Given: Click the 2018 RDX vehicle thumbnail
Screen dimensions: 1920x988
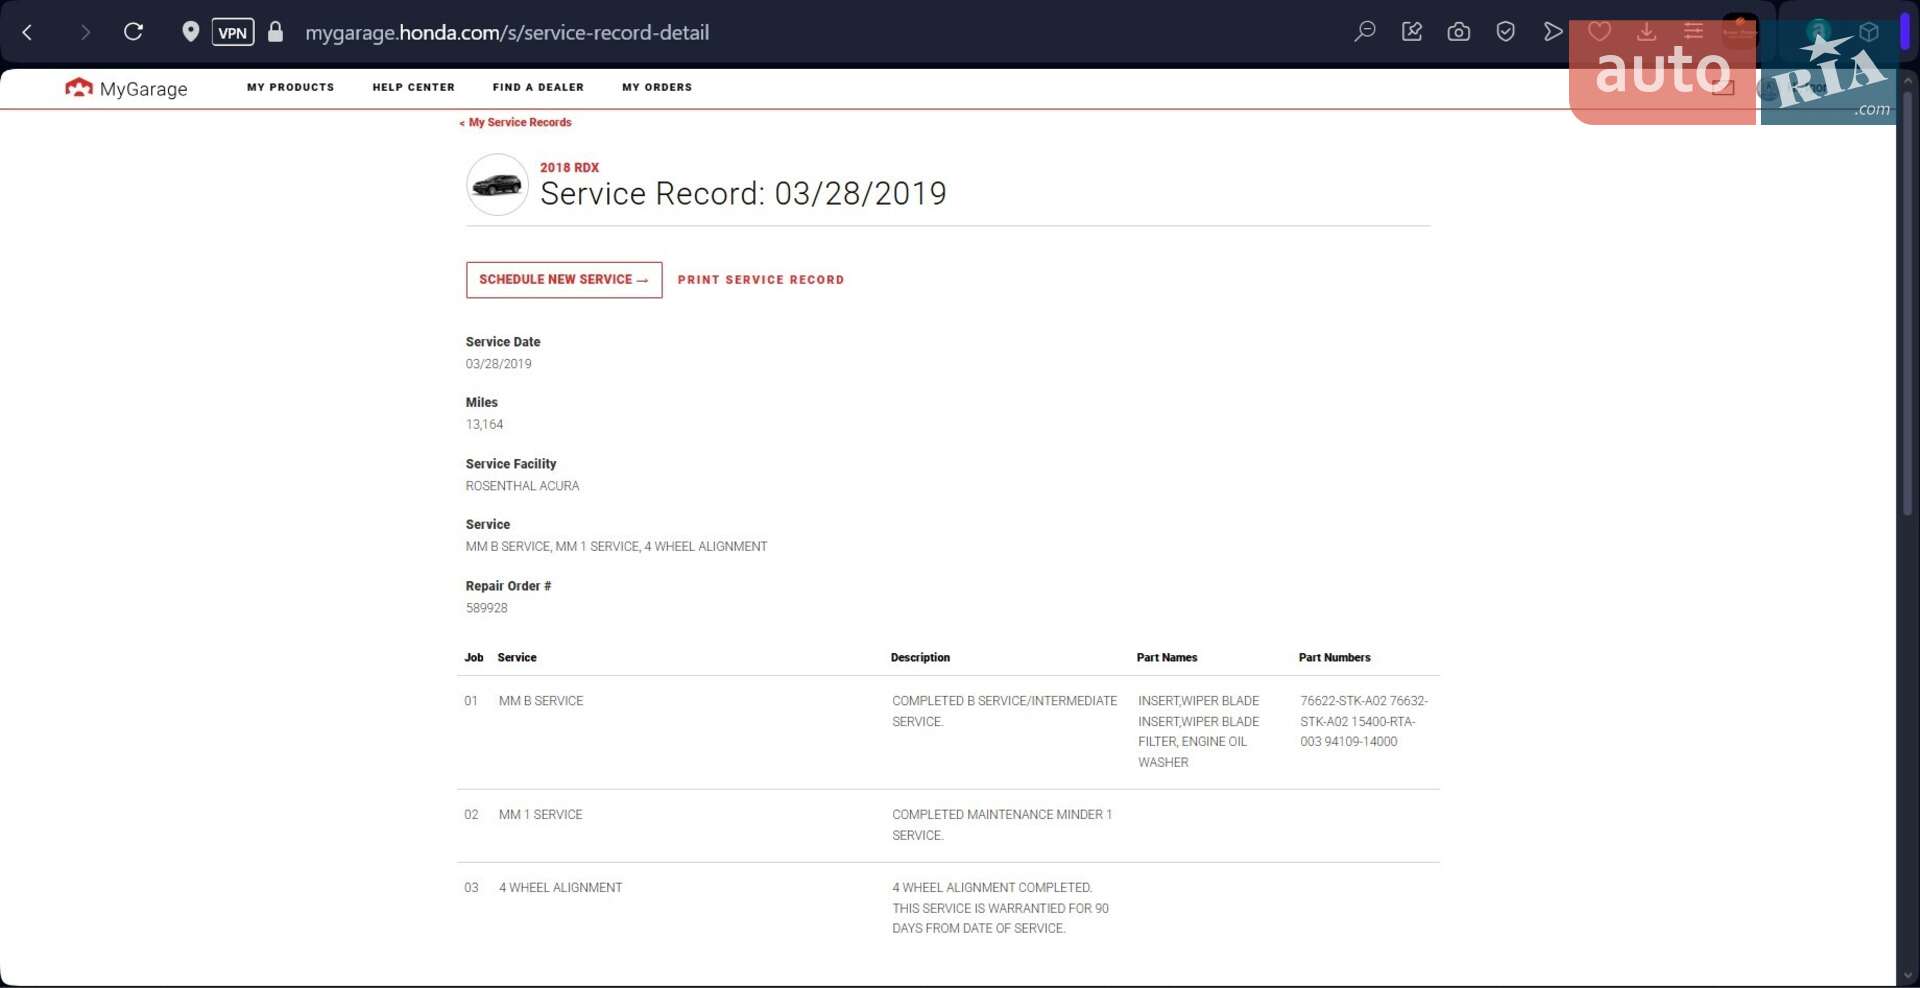Looking at the screenshot, I should (497, 185).
